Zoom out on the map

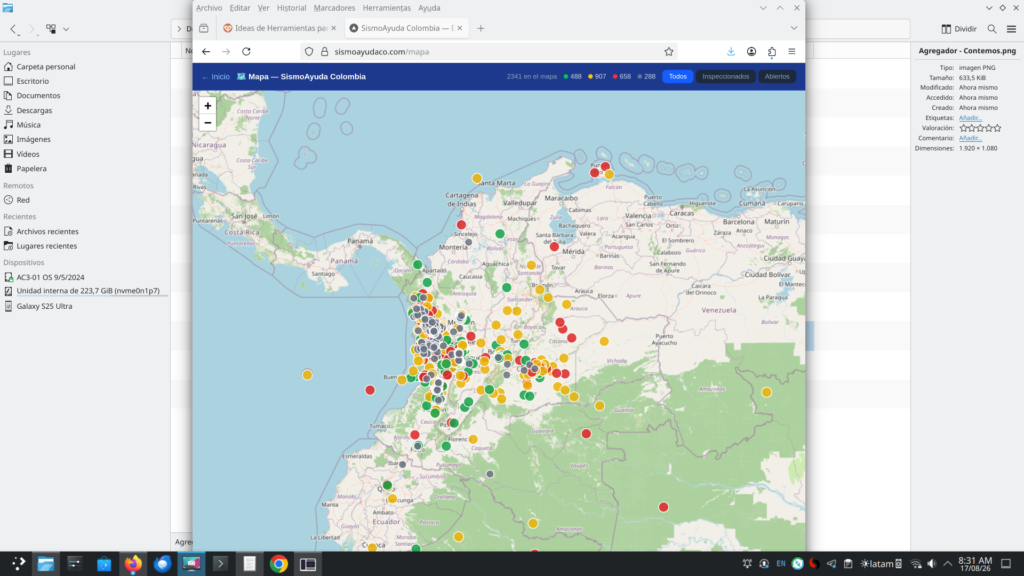coord(208,123)
